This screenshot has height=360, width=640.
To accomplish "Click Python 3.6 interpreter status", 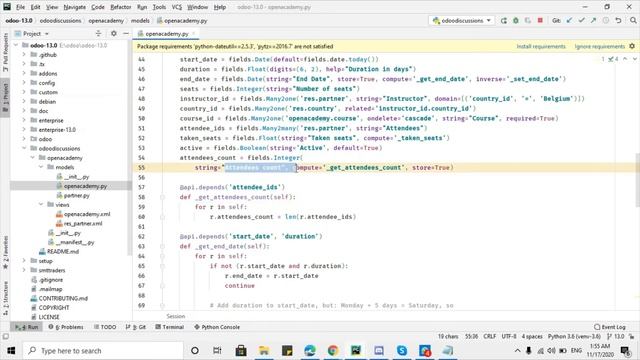I will click(x=574, y=336).
